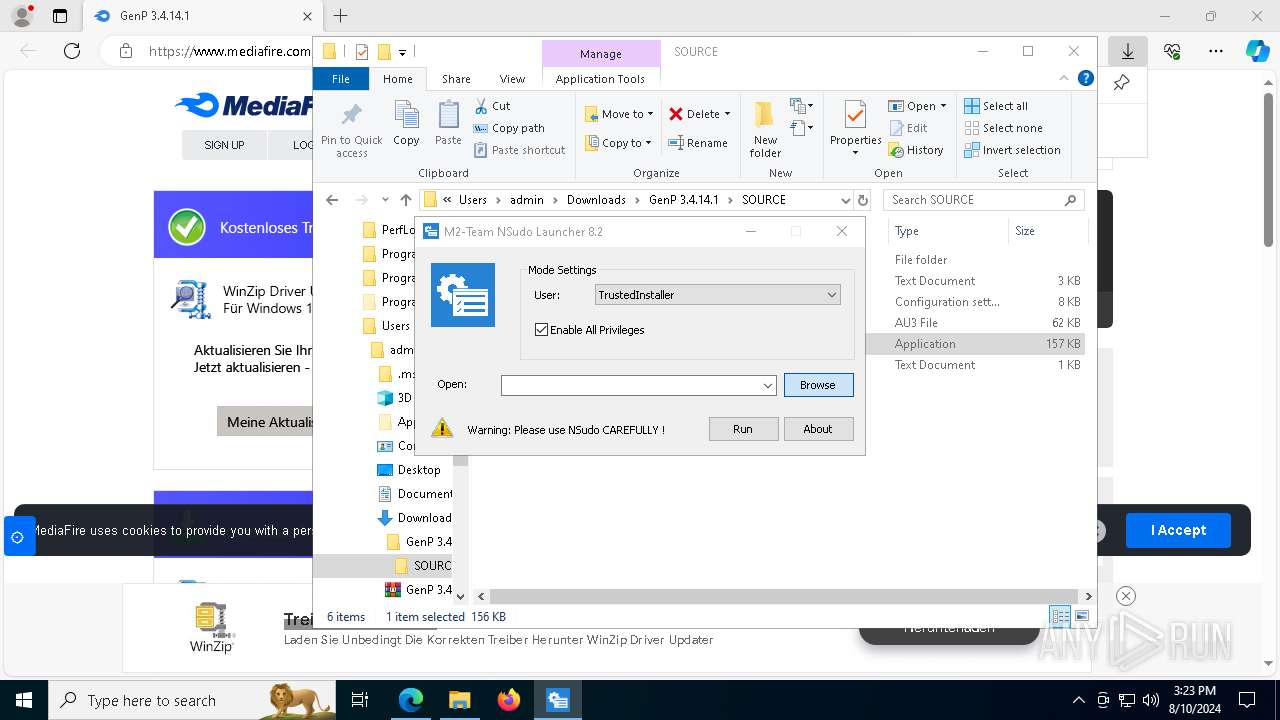Switch to the Share ribbon tab
The height and width of the screenshot is (720, 1280).
[456, 79]
